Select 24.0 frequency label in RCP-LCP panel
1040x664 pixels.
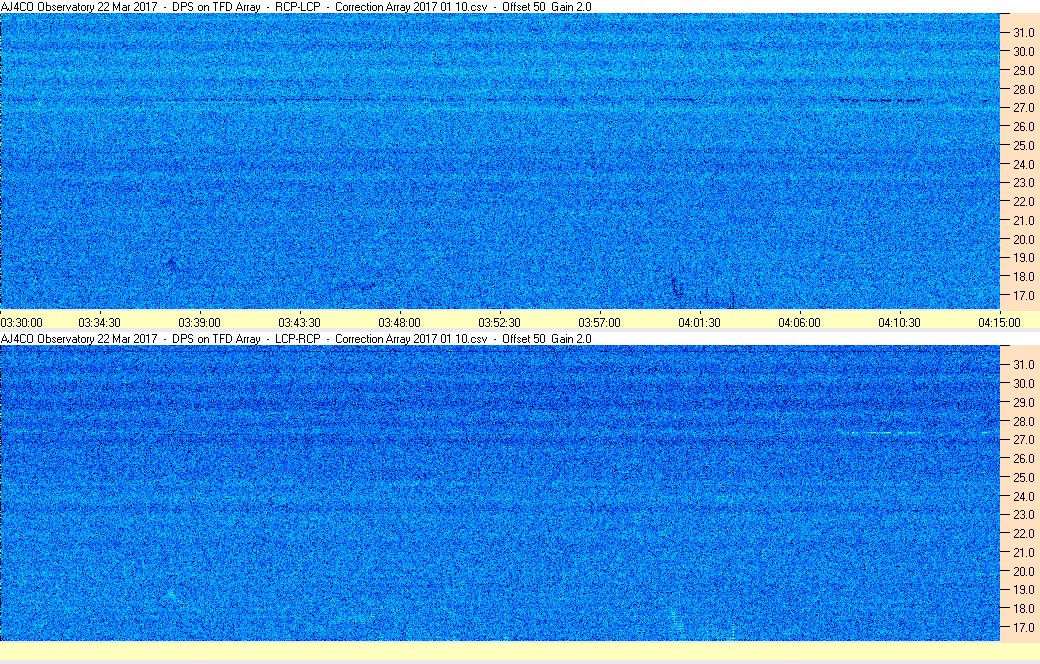point(1023,164)
